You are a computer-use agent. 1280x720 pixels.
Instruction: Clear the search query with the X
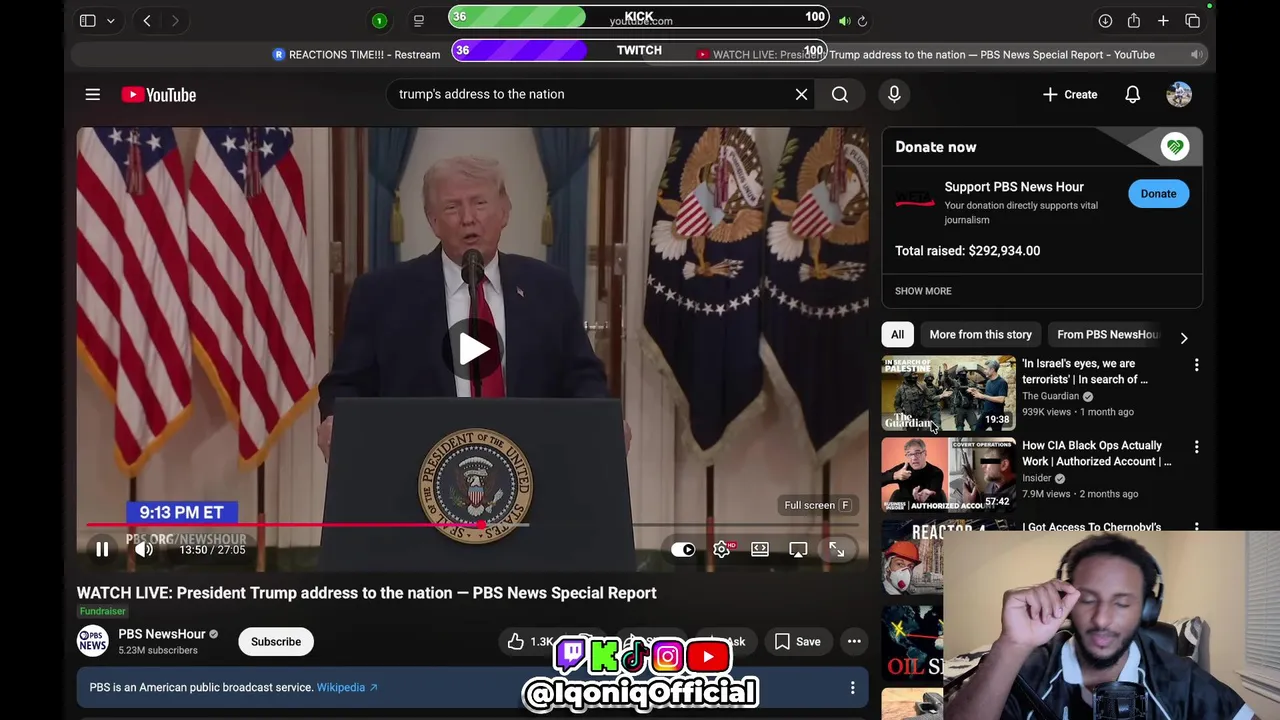[801, 94]
